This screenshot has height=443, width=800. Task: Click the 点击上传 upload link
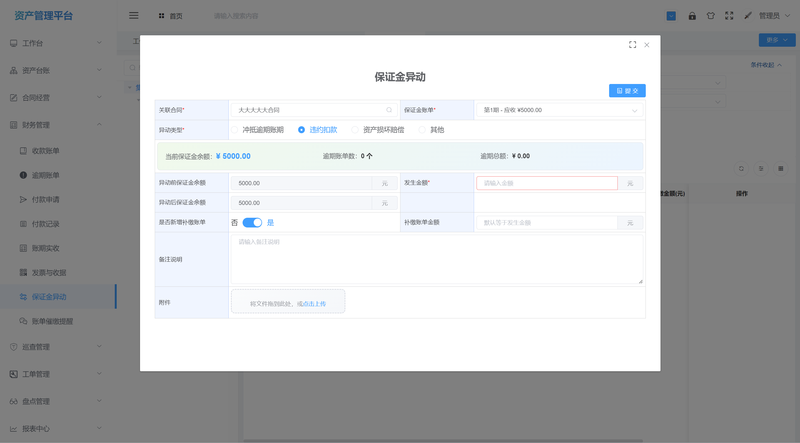pyautogui.click(x=314, y=304)
